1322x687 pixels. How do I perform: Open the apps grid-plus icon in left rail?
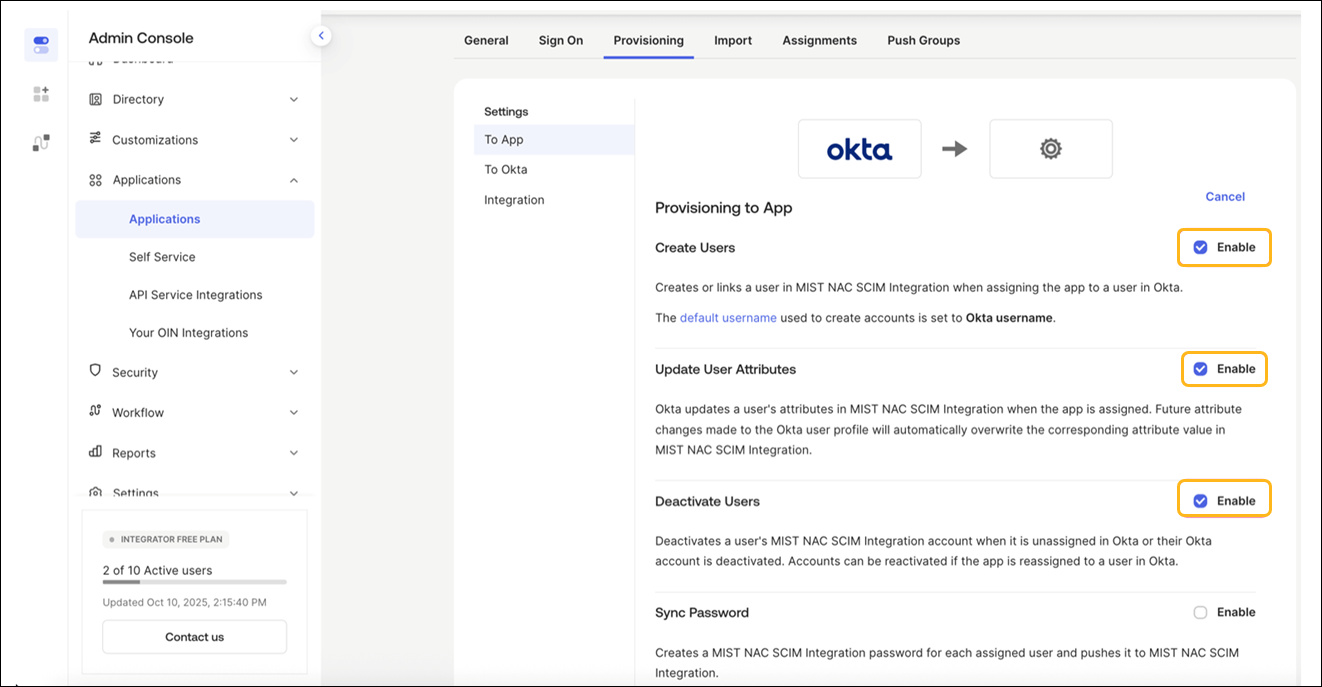41,94
